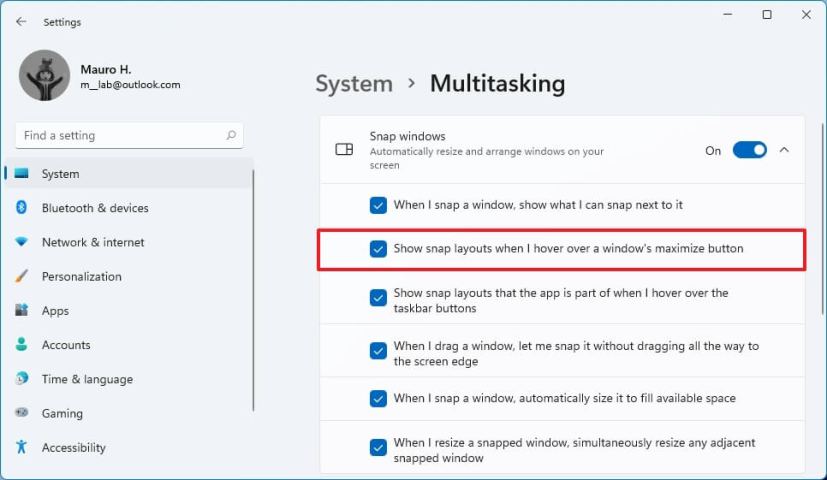Select System in the sidebar

[x=60, y=174]
